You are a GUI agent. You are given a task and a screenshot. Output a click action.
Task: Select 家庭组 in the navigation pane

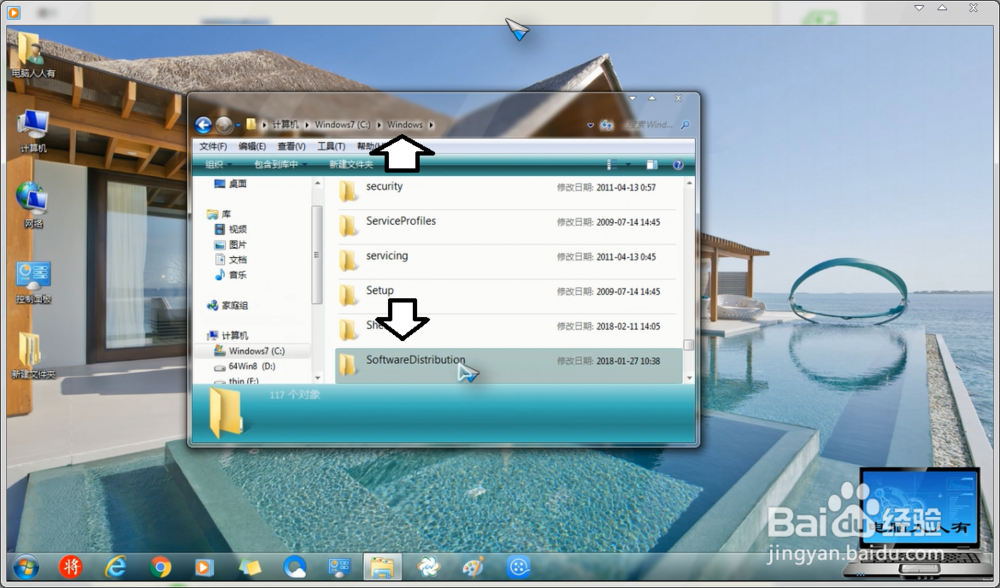228,305
